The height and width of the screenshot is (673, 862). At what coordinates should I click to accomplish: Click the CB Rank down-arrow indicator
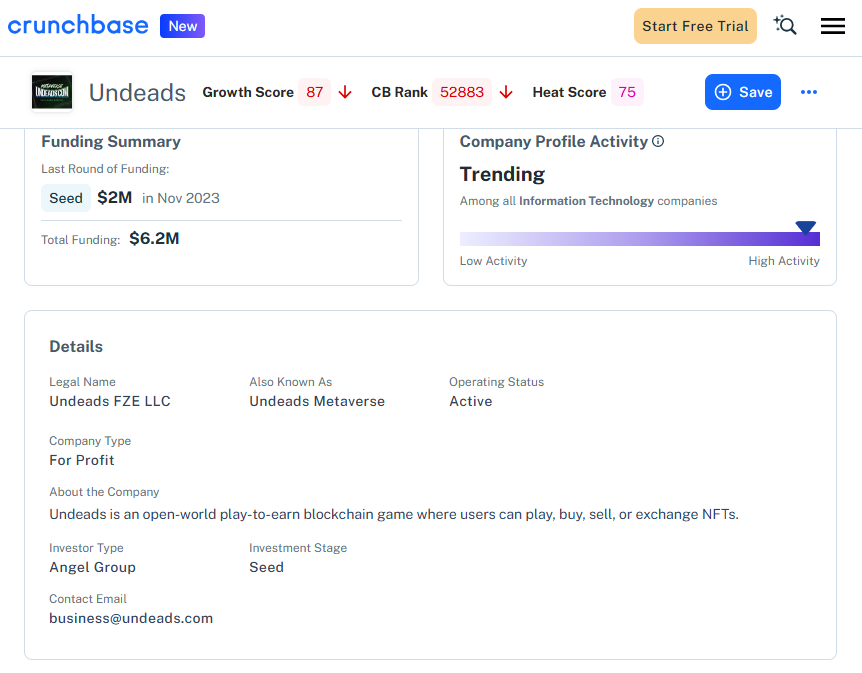click(506, 91)
